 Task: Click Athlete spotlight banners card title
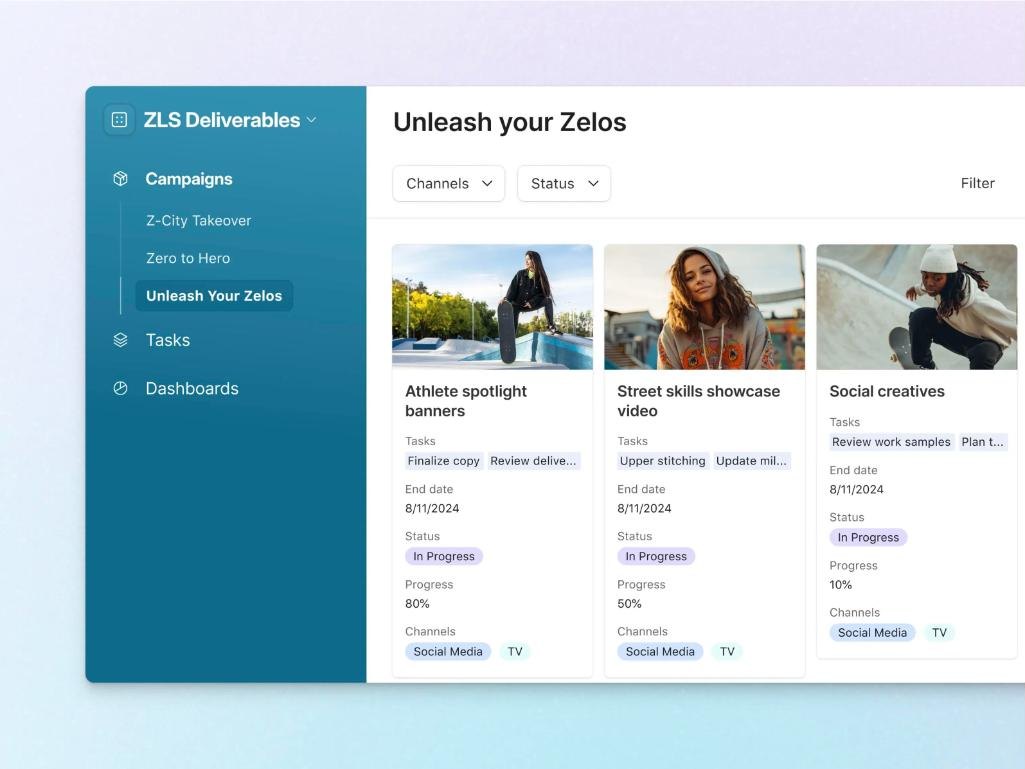pos(466,401)
